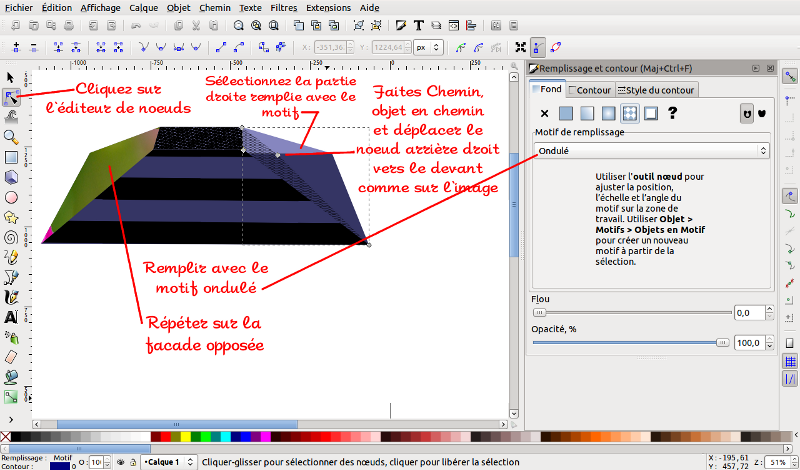Pick the zoom magnifier tool
This screenshot has width=800, height=470.
point(11,136)
